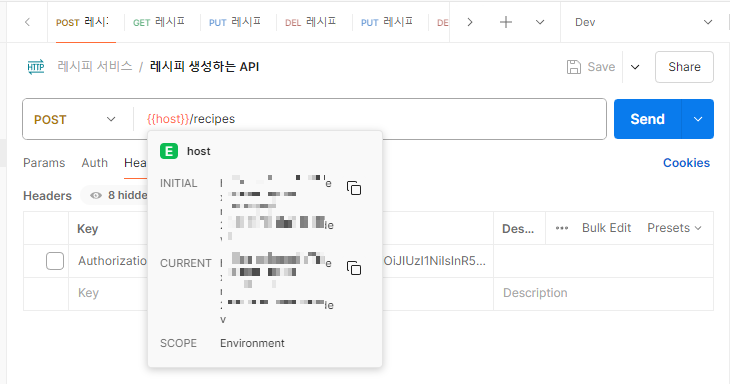Open the Presets dropdown
The height and width of the screenshot is (384, 730).
pos(674,228)
